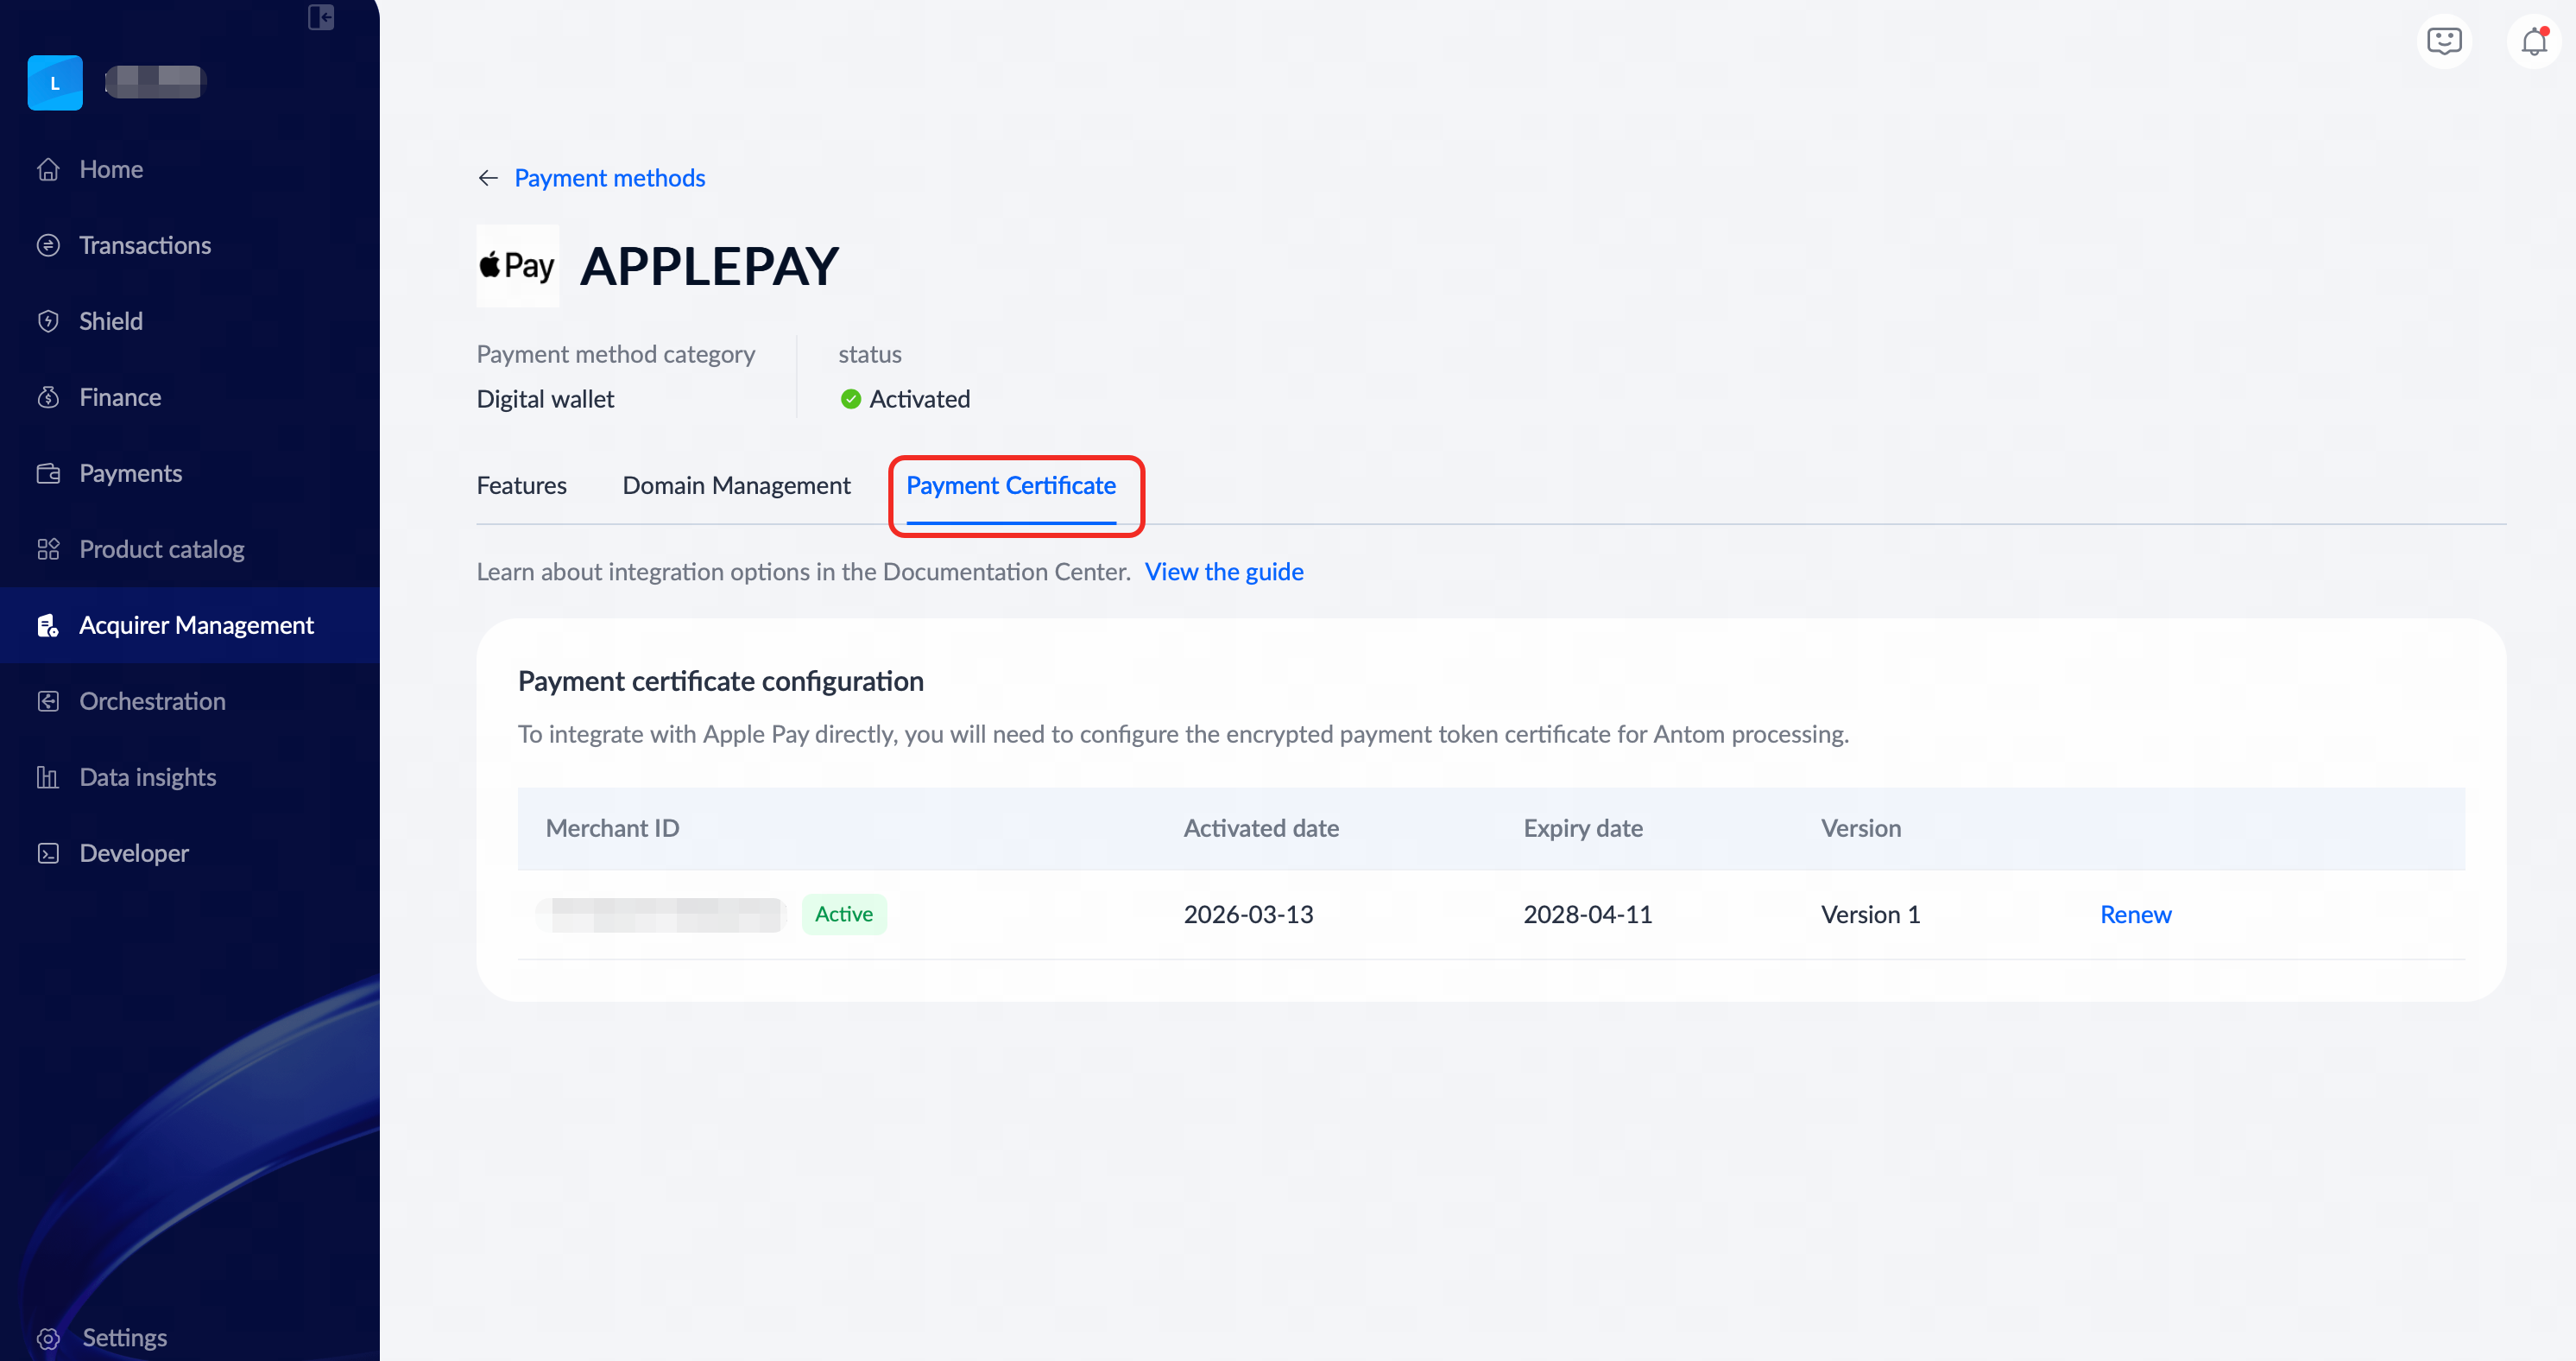
Task: Go to Payments in the sidebar
Action: [x=130, y=474]
